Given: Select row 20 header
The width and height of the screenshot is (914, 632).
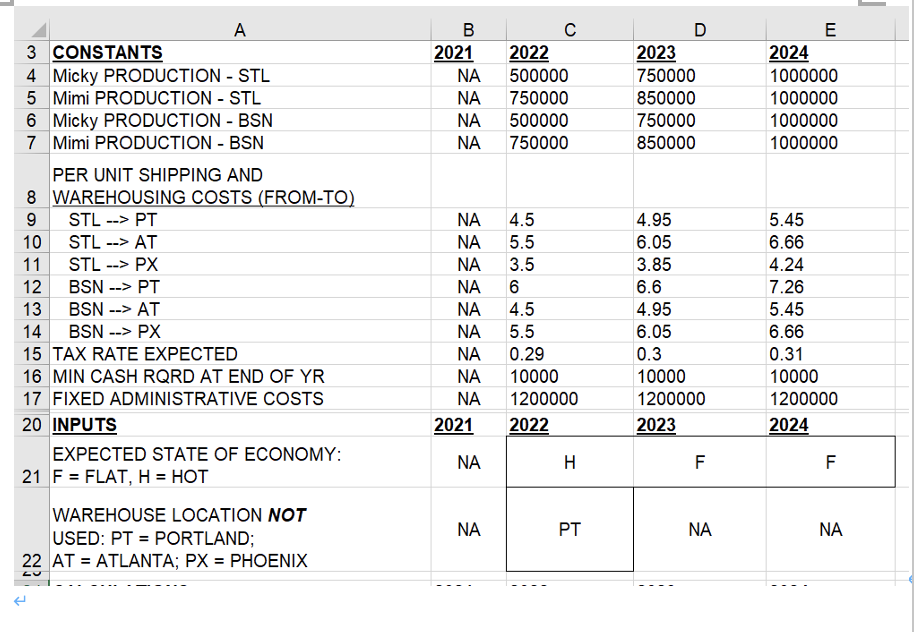Looking at the screenshot, I should pyautogui.click(x=30, y=426).
